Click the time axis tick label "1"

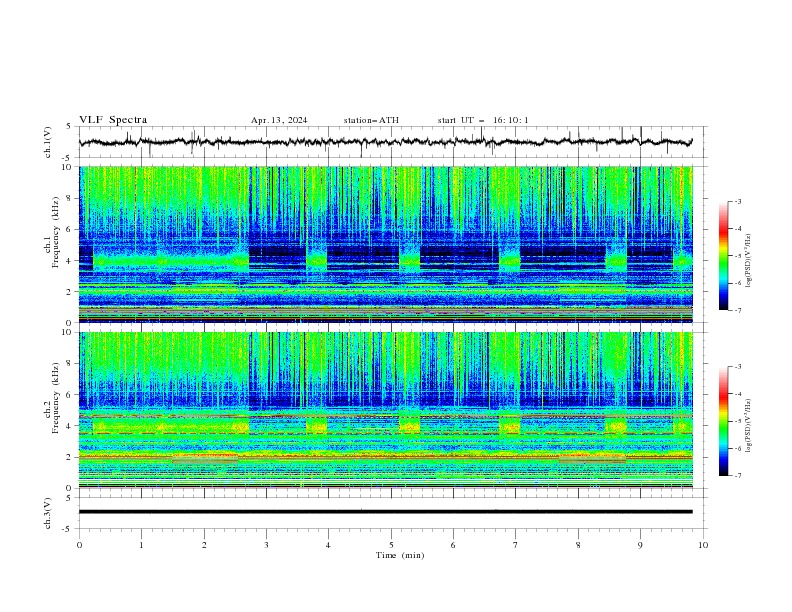coord(141,545)
